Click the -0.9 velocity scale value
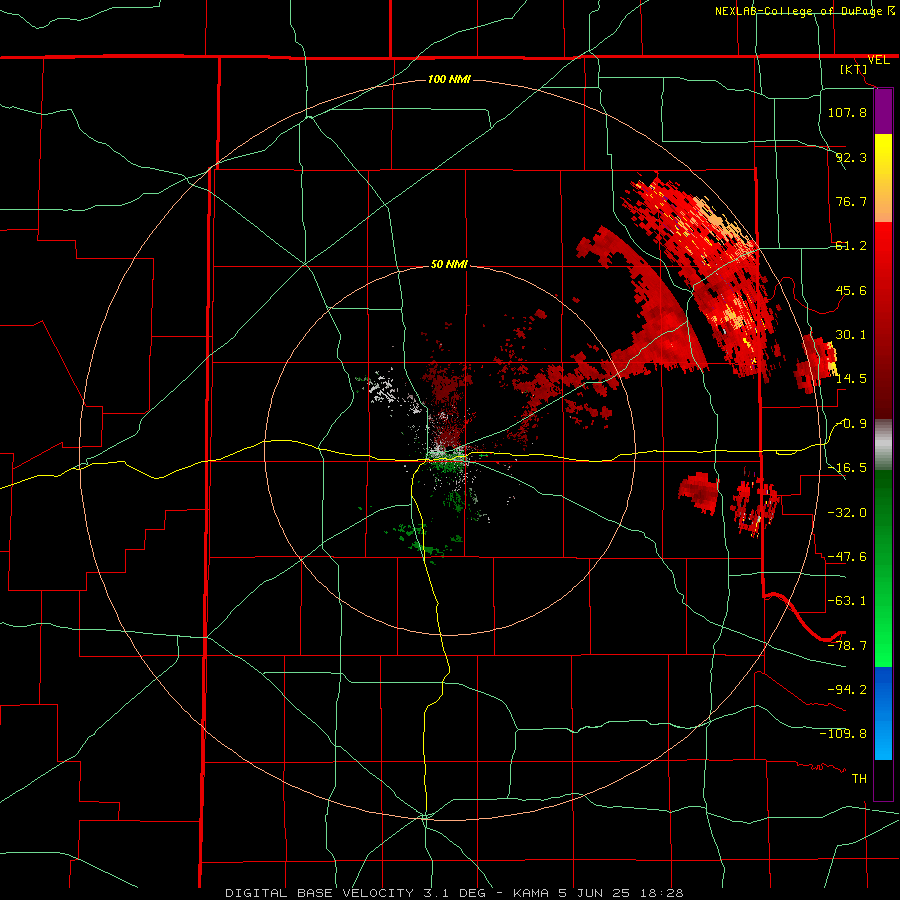Viewport: 900px width, 900px height. pos(851,424)
